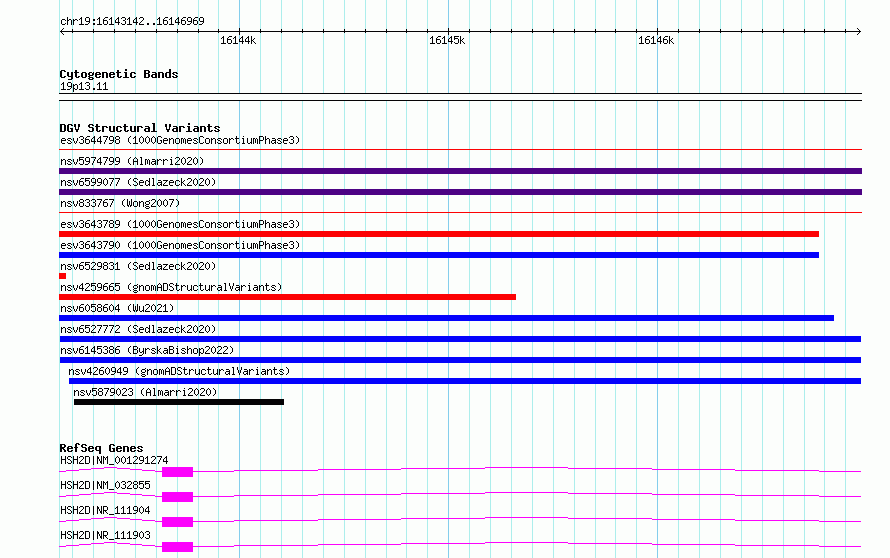
Task: Select the magenta exon of NR_111903
Action: (x=178, y=547)
